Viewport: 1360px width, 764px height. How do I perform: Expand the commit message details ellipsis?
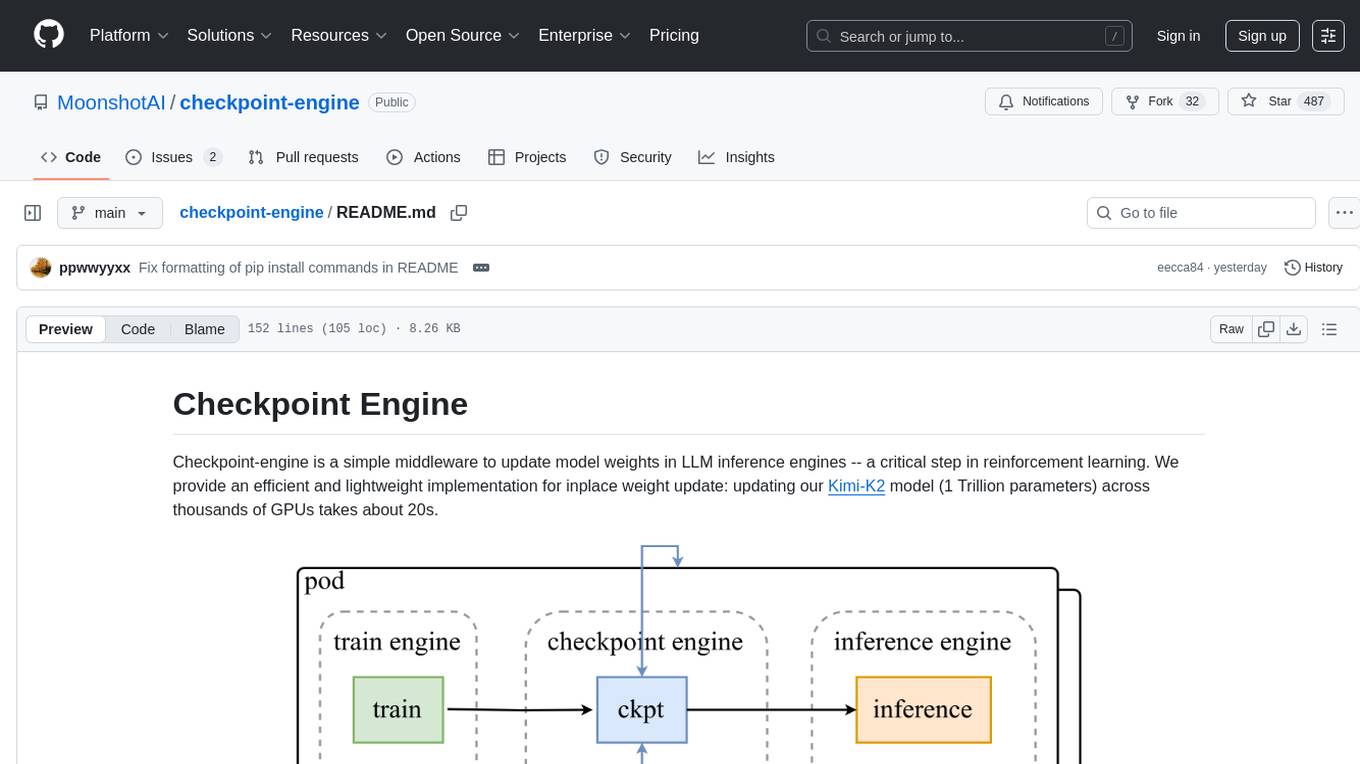(x=481, y=268)
